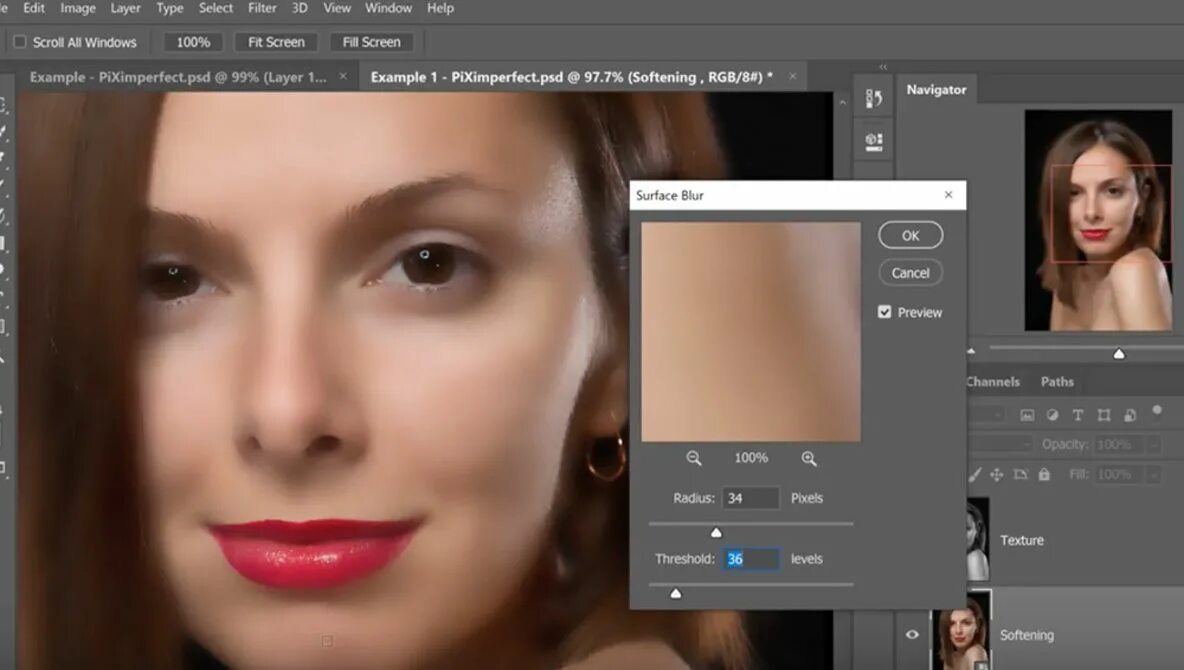Viewport: 1184px width, 670px height.
Task: Click the Navigator thumbnail preview
Action: click(x=1098, y=221)
